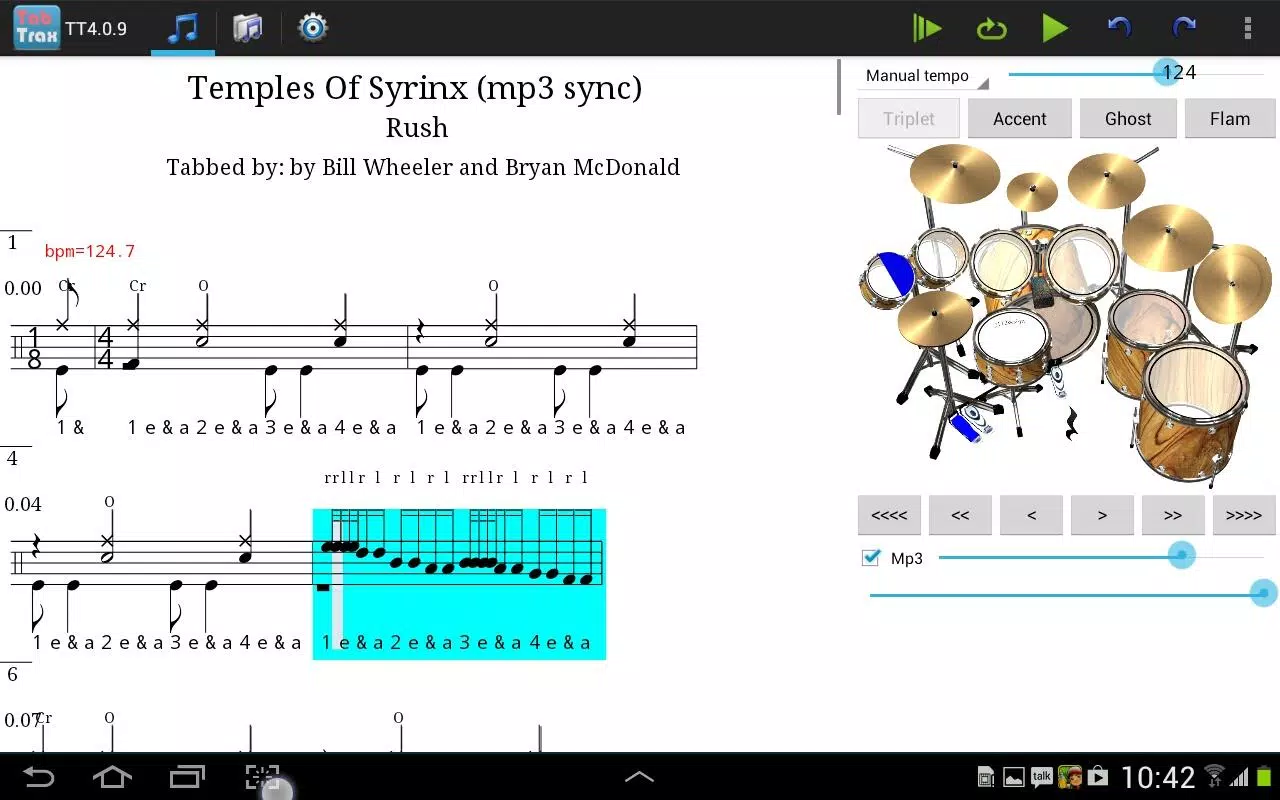Image resolution: width=1280 pixels, height=800 pixels.
Task: Open the play store notification icon
Action: [1098, 777]
